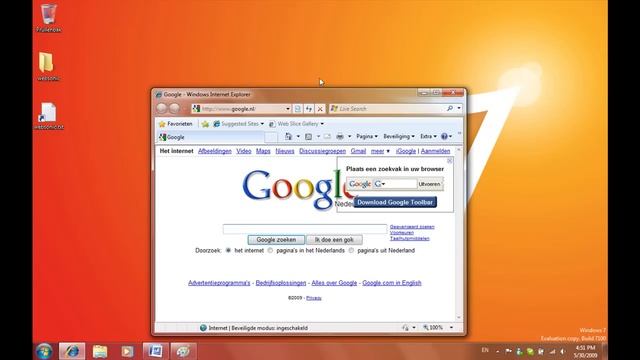
Task: Click the Compatibility View icon by address bar
Action: [x=298, y=109]
